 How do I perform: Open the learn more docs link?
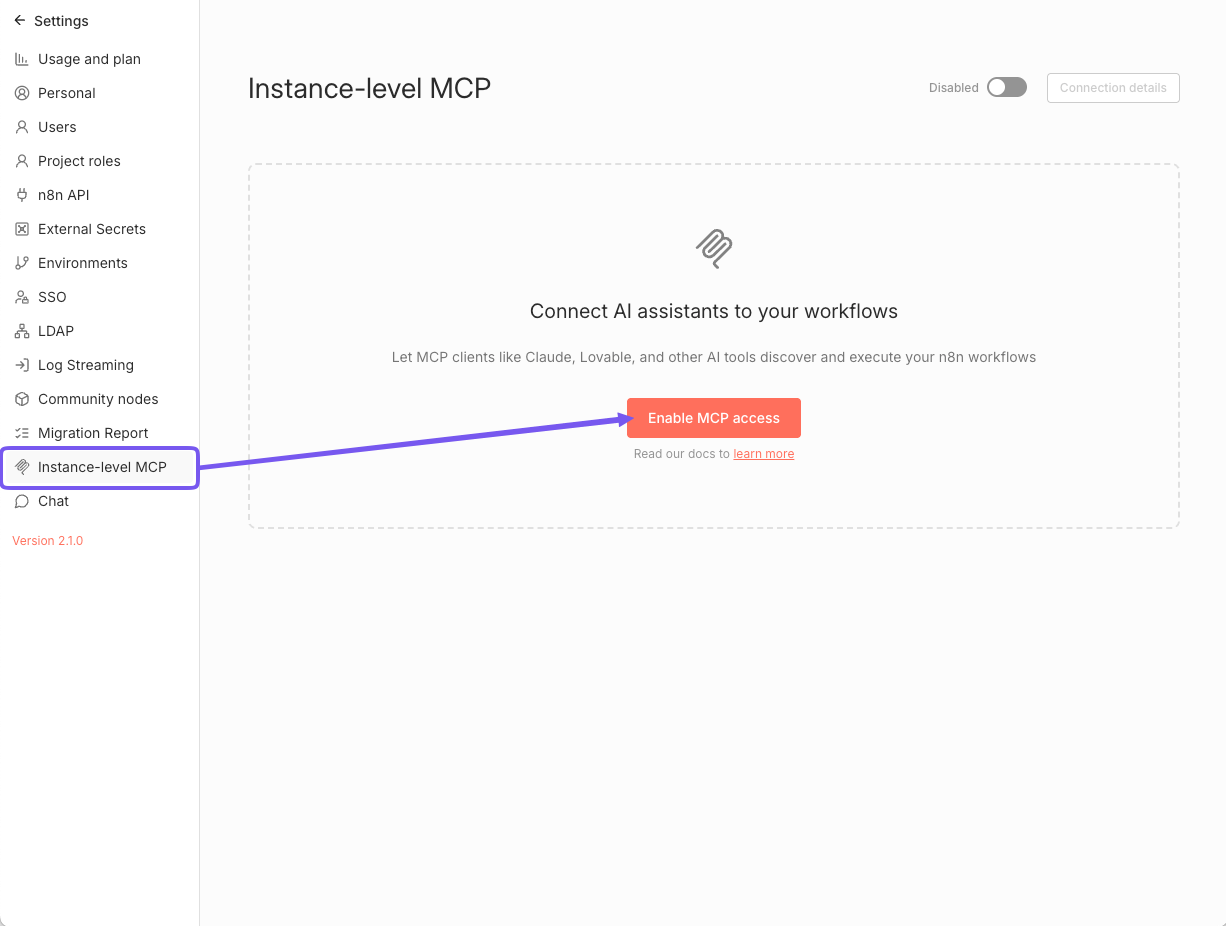tap(763, 453)
